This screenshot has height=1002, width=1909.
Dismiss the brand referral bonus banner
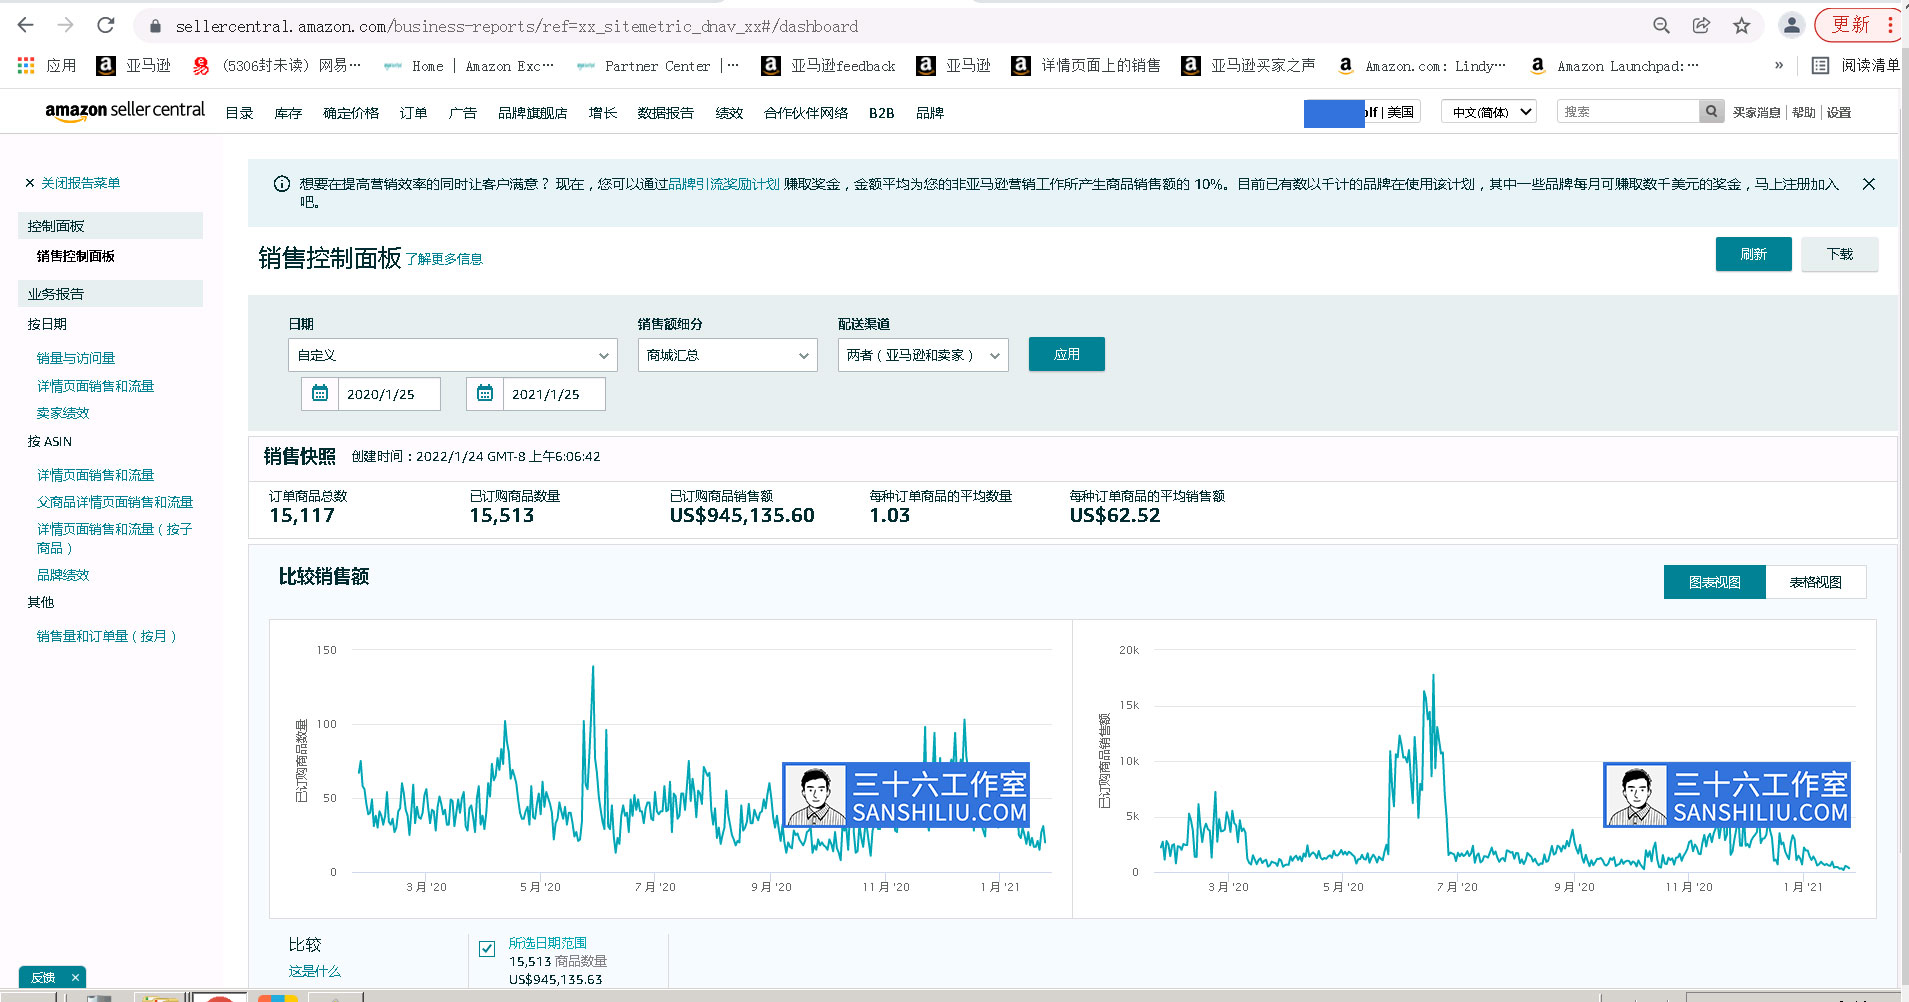tap(1868, 184)
